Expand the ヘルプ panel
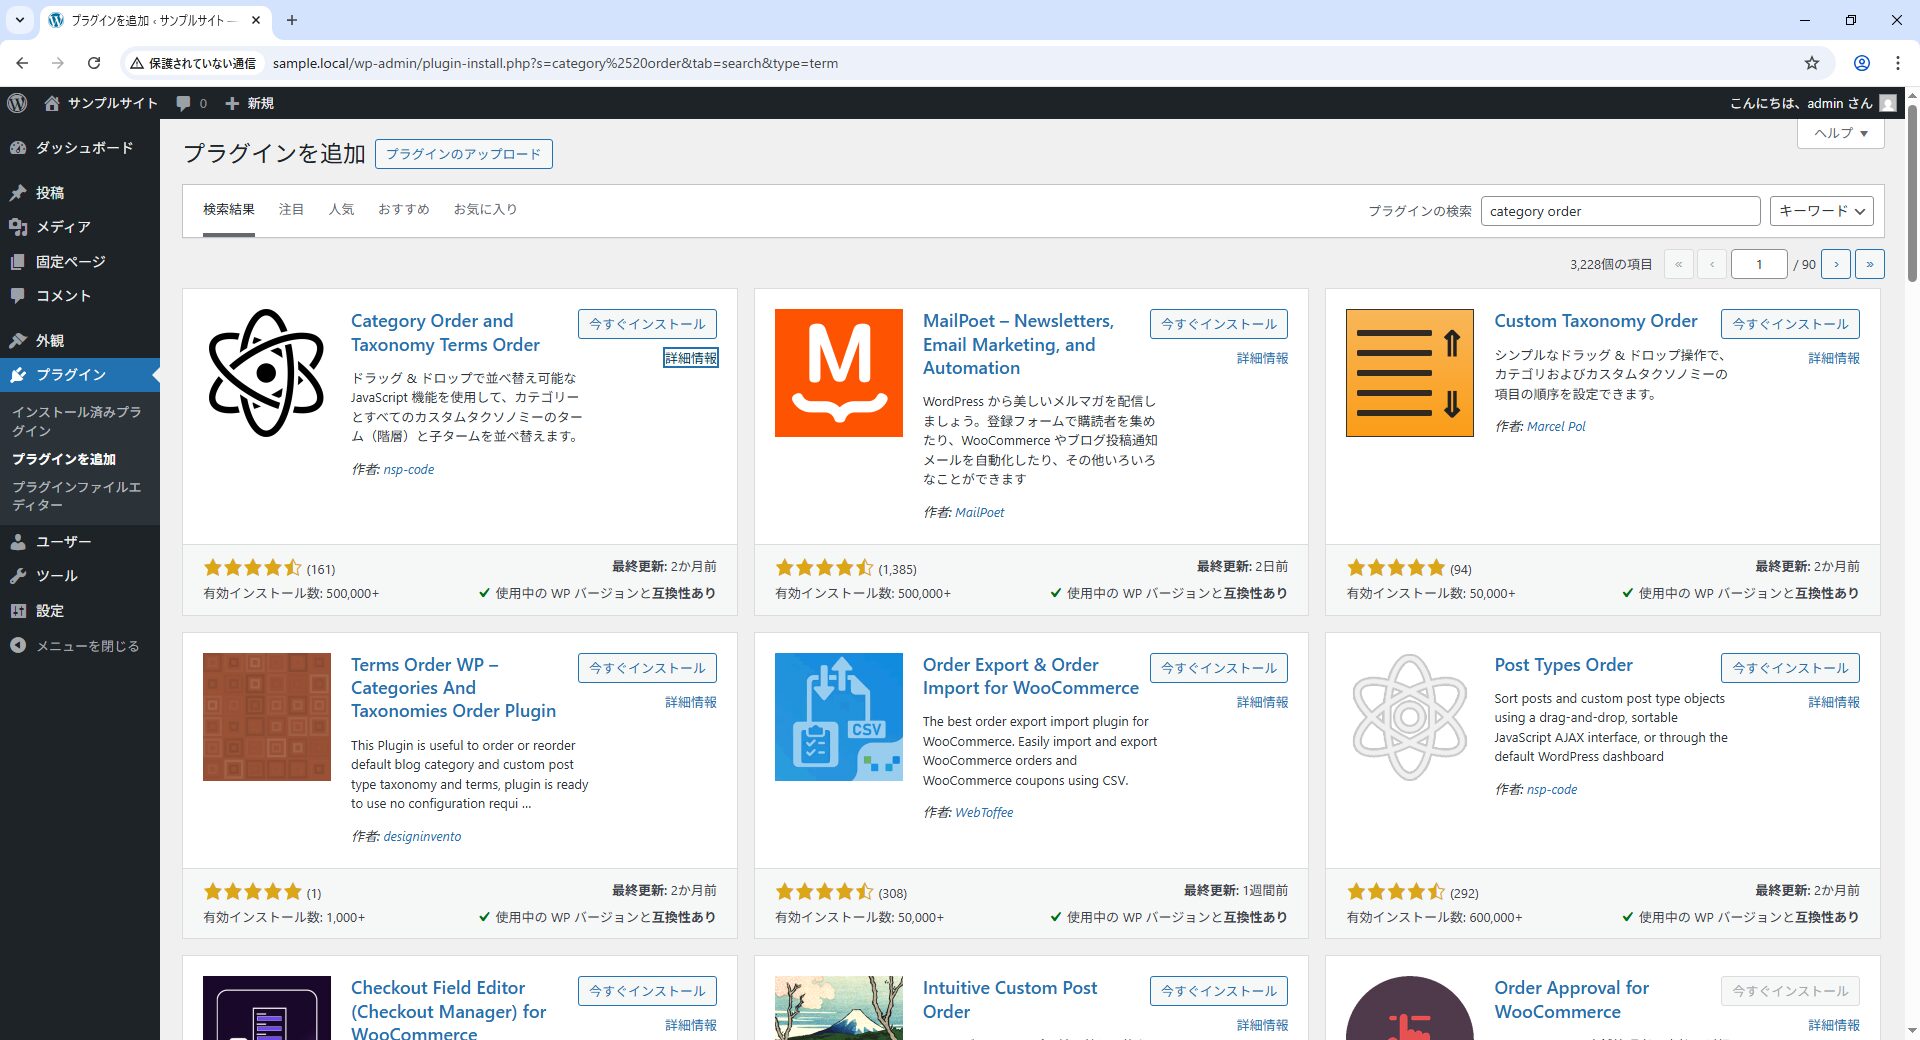This screenshot has width=1920, height=1040. [1840, 133]
